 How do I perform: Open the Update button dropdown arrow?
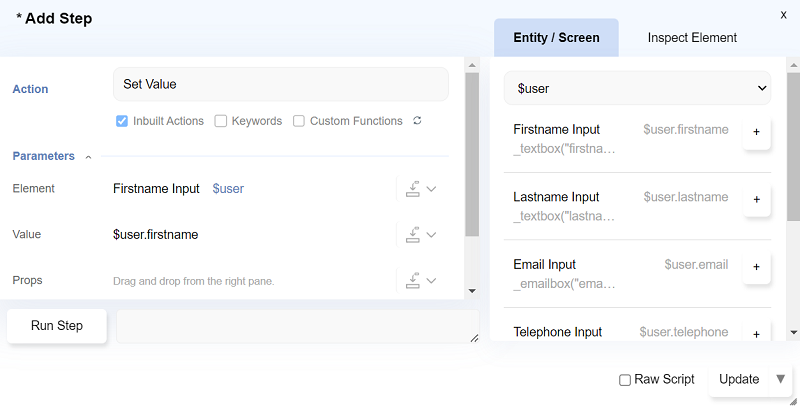point(781,379)
